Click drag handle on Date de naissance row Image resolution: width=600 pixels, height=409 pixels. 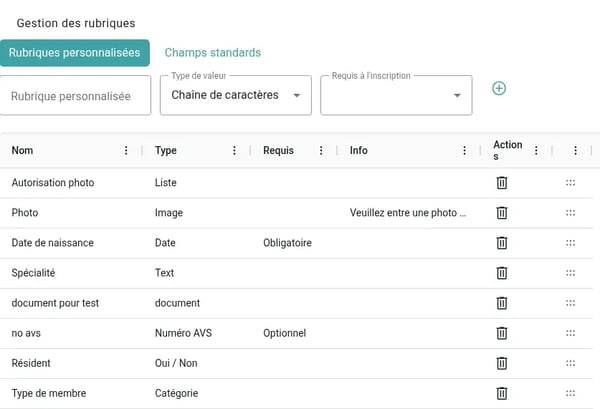[570, 243]
